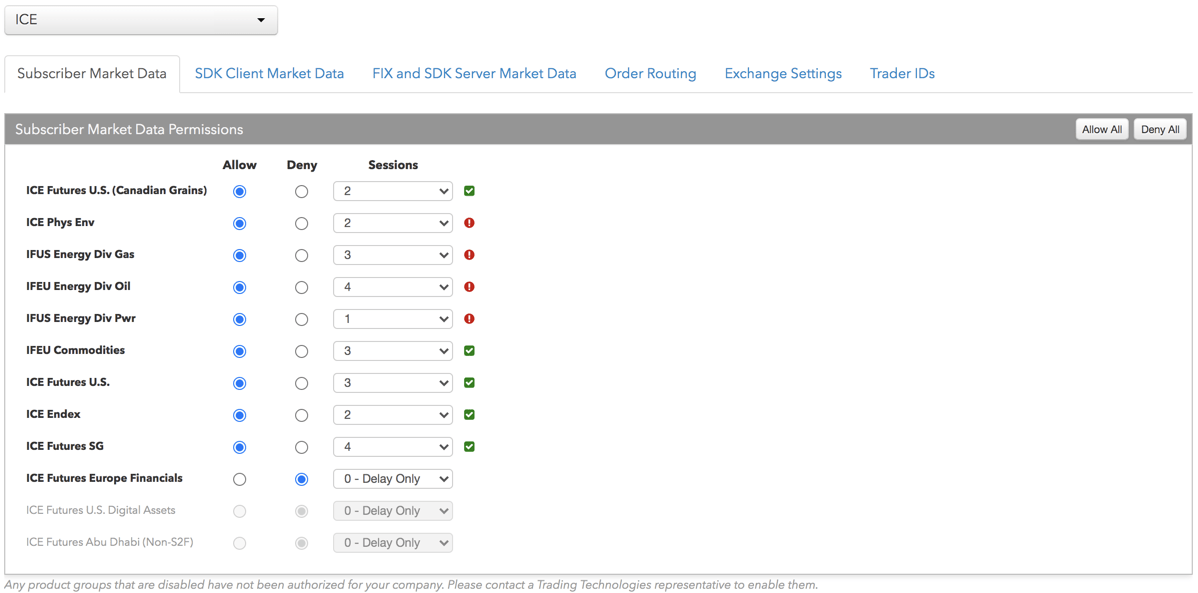This screenshot has height=593, width=1198.
Task: Select Allow for IFUS Energy Div Gas
Action: click(x=240, y=255)
